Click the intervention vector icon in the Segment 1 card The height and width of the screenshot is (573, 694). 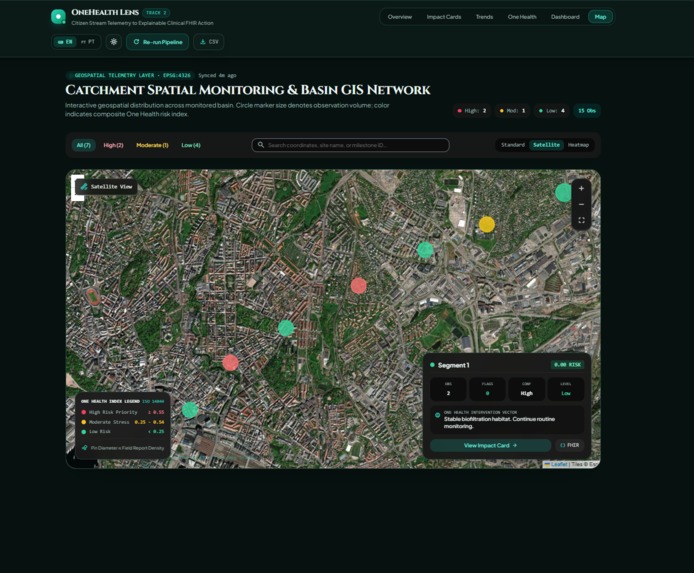(437, 415)
